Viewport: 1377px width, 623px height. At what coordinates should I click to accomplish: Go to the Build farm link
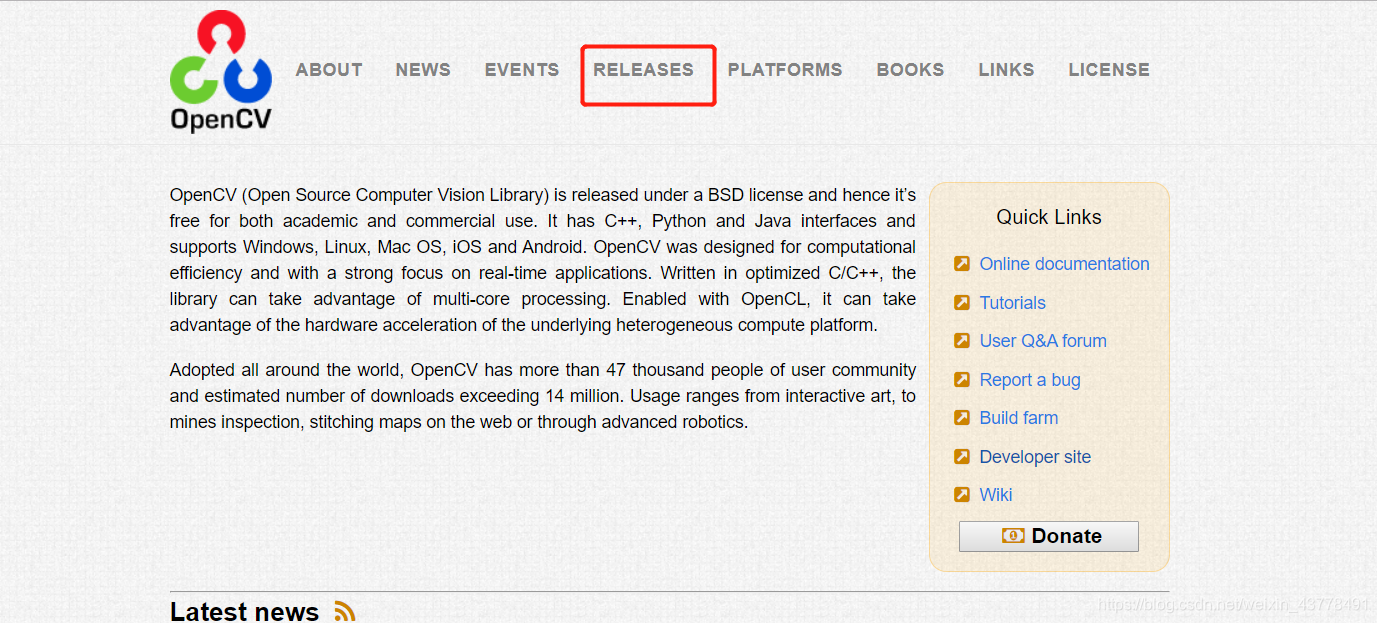pyautogui.click(x=1019, y=418)
